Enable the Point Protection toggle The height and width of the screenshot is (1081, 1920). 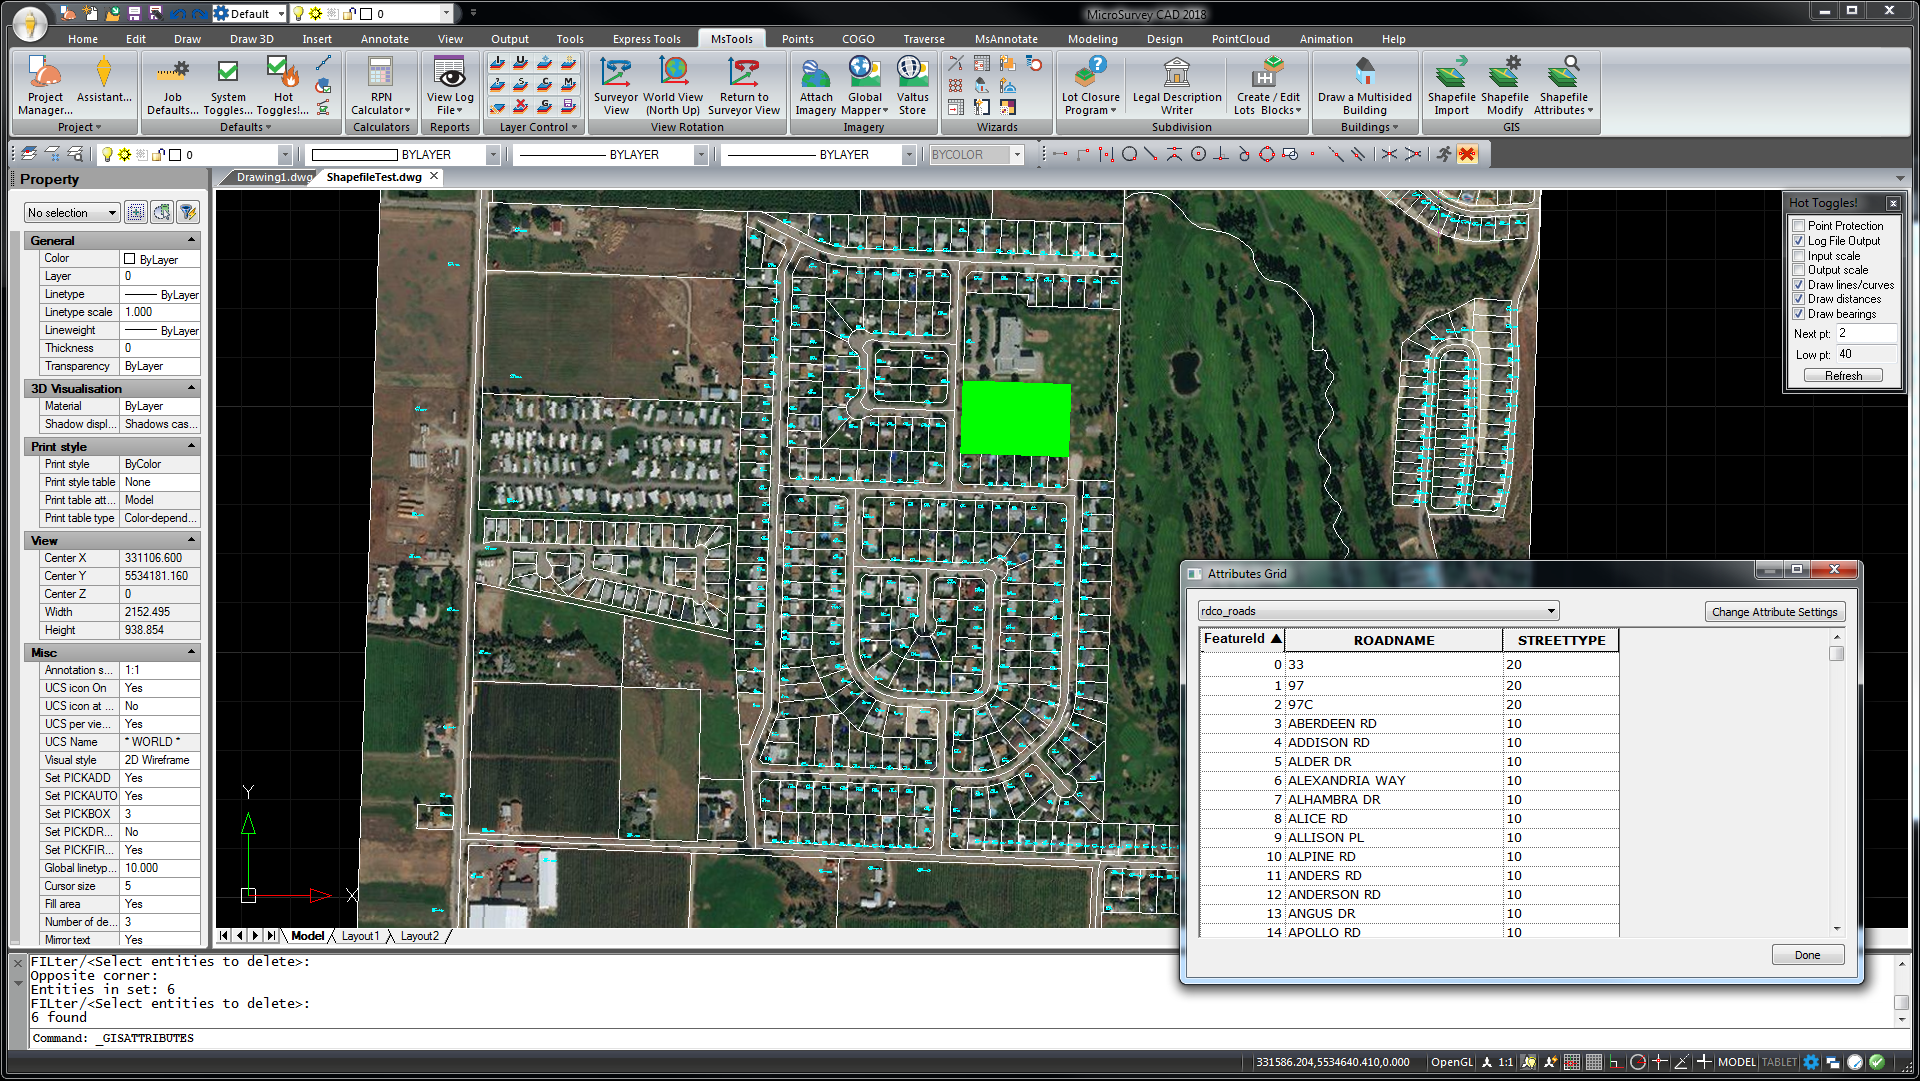(1799, 225)
